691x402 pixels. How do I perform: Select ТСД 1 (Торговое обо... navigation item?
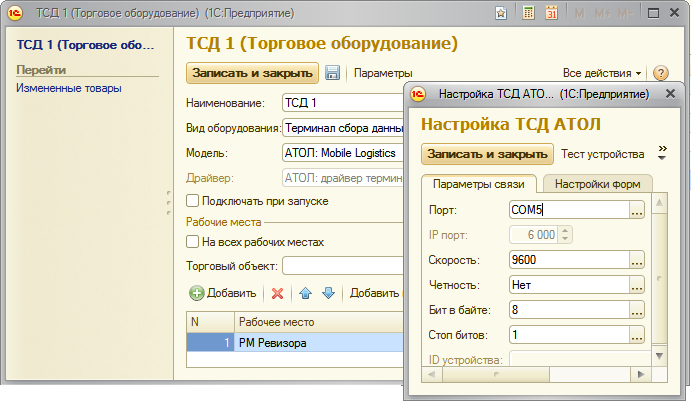pyautogui.click(x=85, y=45)
